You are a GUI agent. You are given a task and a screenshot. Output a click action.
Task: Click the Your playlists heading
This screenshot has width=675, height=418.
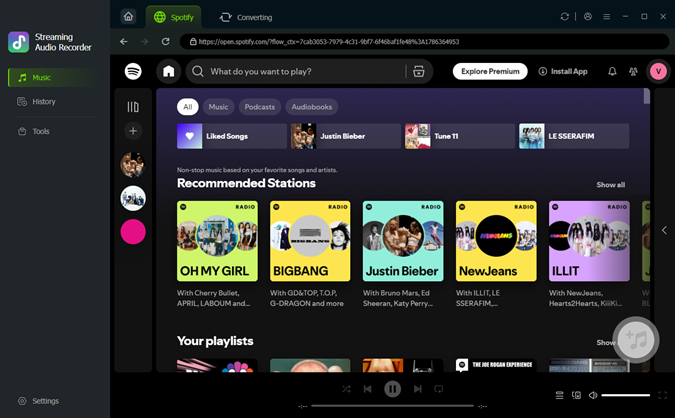(215, 341)
